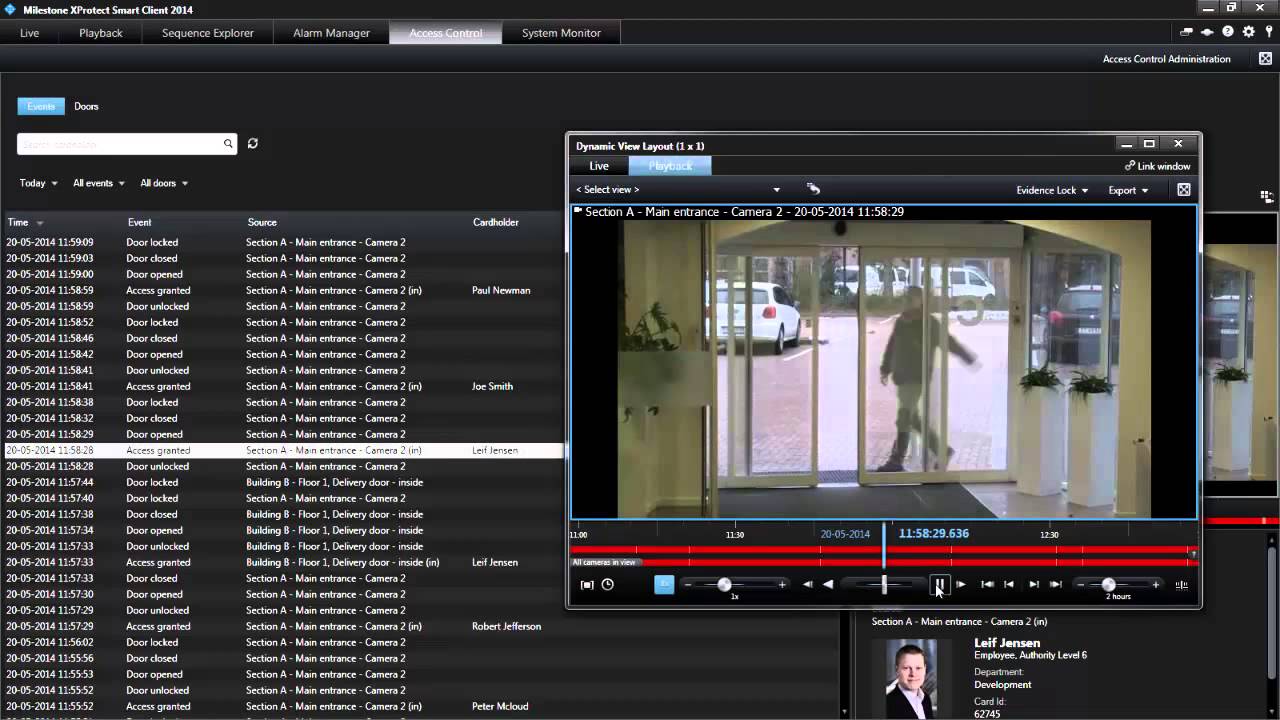Expand the All events filter

[x=99, y=183]
